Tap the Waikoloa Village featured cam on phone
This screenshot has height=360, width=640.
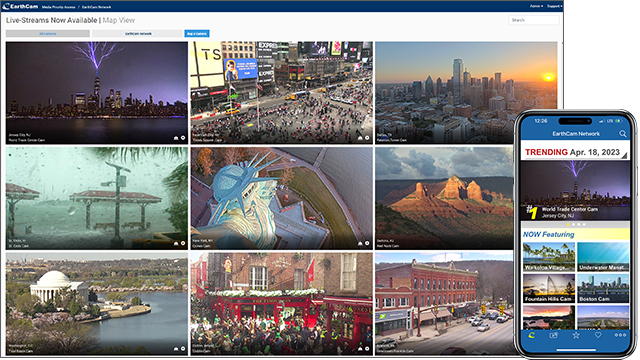pos(549,257)
